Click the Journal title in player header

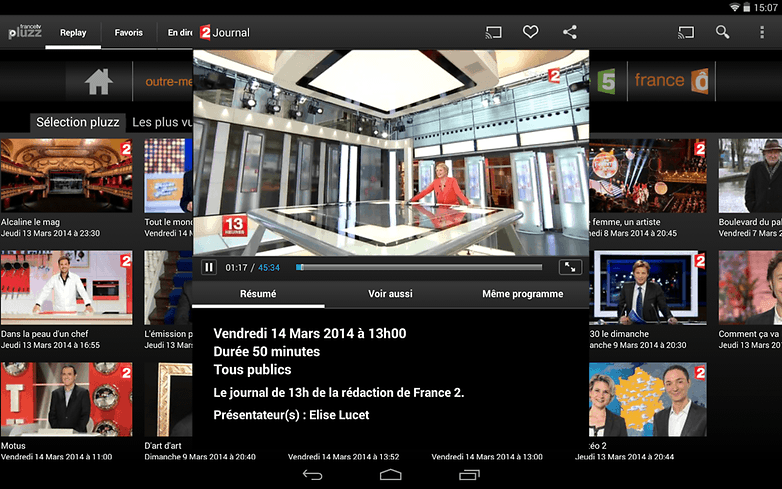[231, 32]
